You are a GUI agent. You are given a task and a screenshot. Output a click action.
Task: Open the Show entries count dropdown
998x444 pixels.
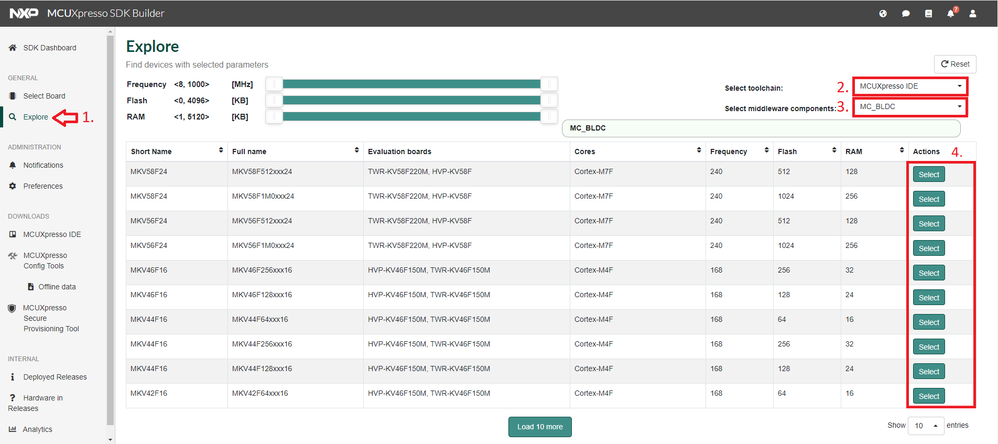(925, 425)
